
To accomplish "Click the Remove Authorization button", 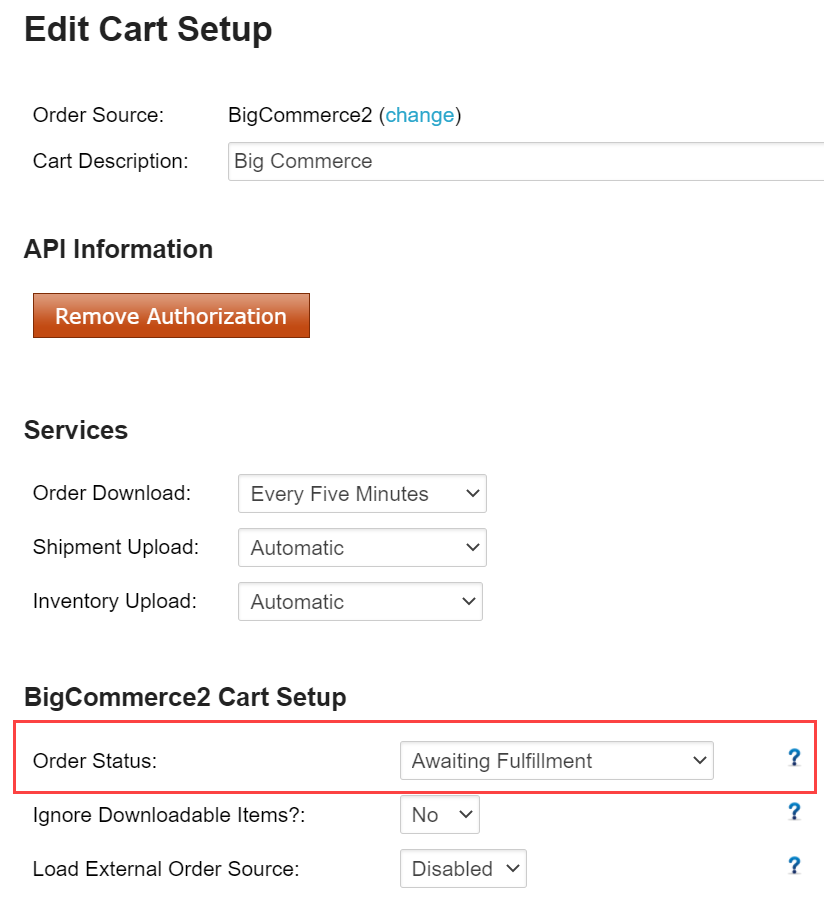I will point(171,316).
